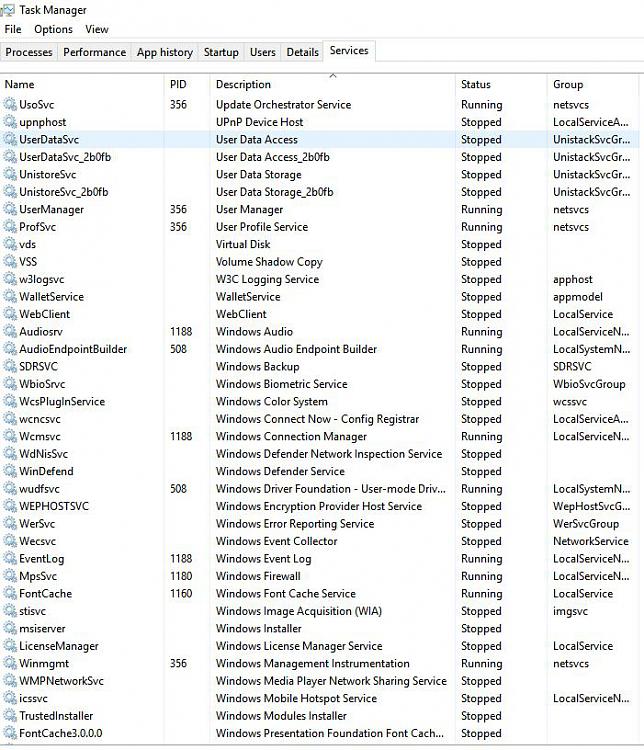Go to the App history tab
This screenshot has width=644, height=750.
(x=165, y=52)
